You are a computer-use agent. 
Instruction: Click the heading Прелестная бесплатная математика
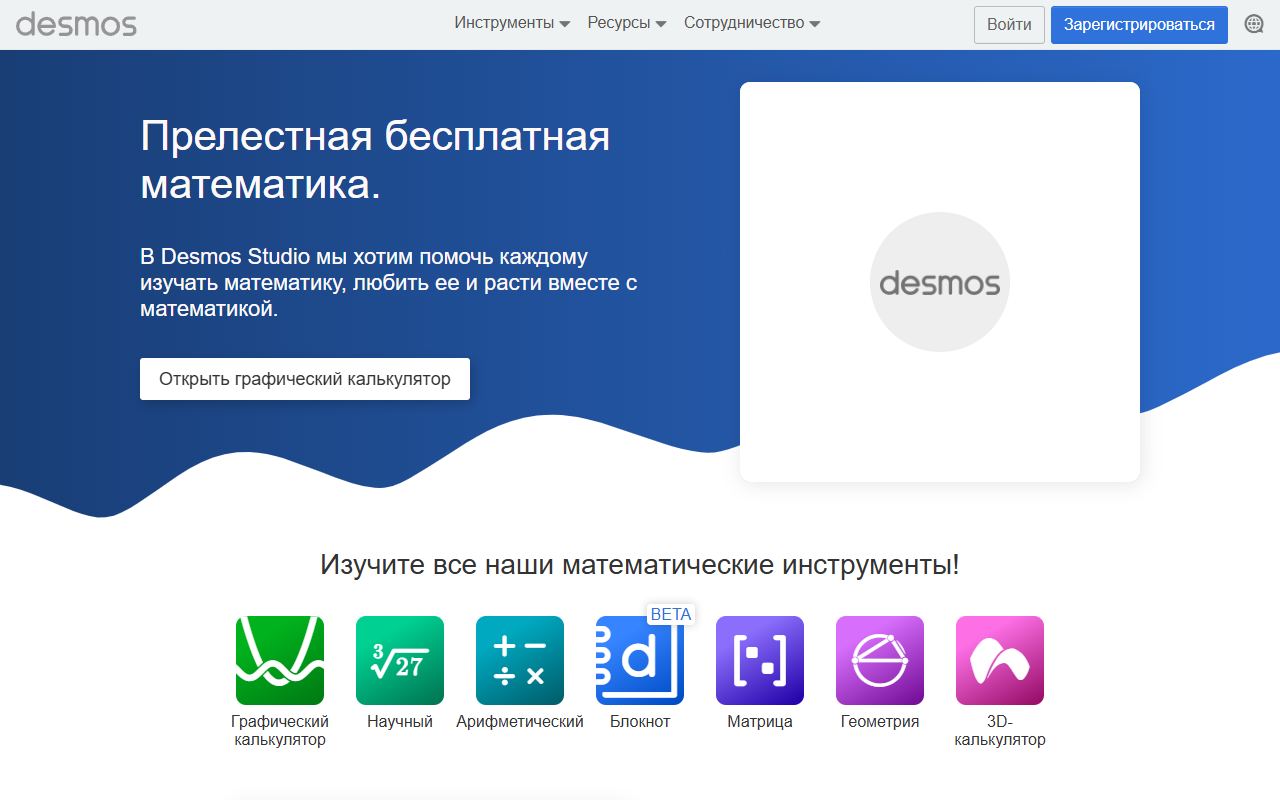pos(375,160)
